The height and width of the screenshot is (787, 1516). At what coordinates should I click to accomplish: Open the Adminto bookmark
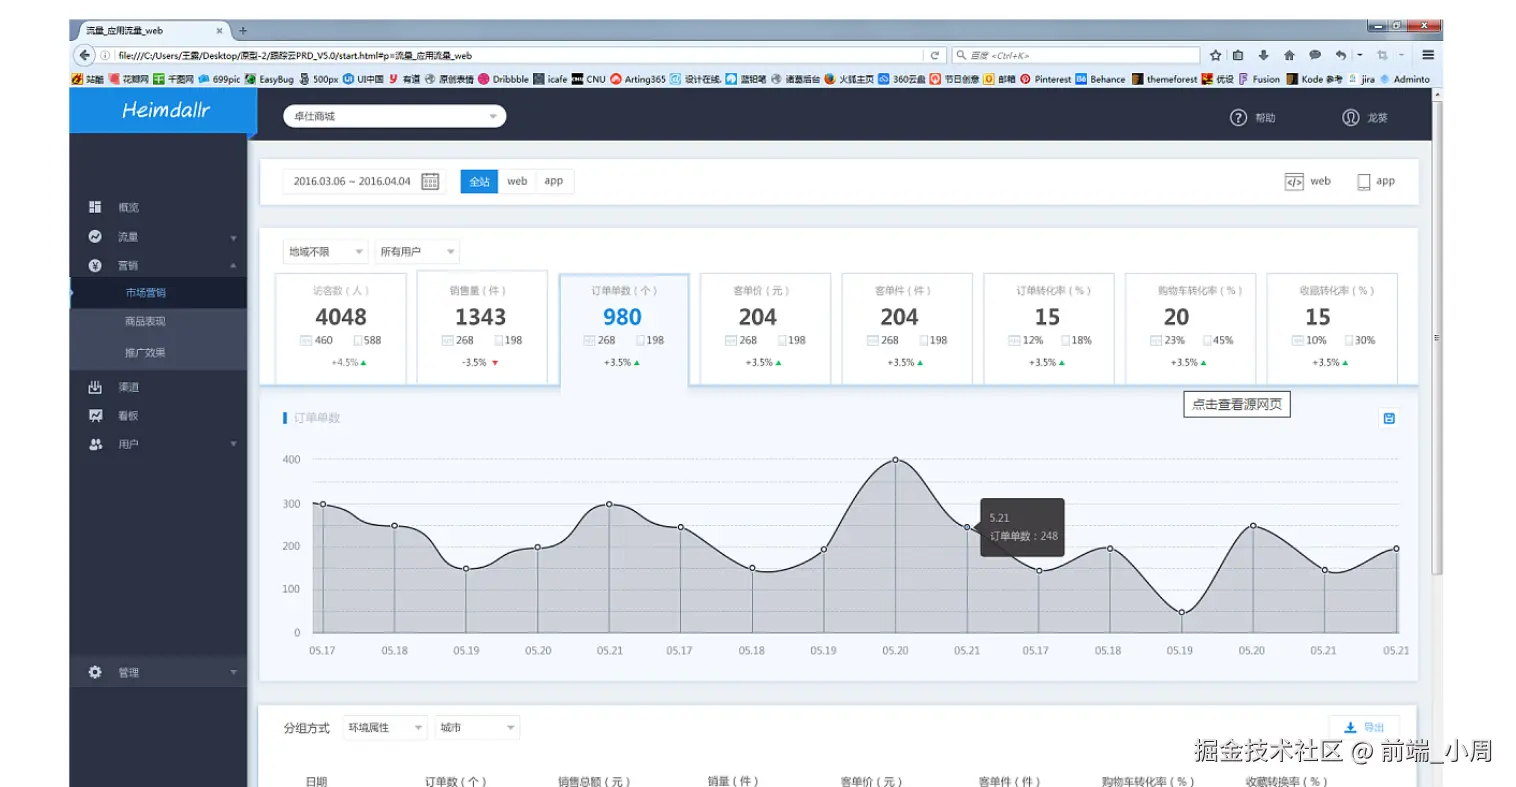1405,79
